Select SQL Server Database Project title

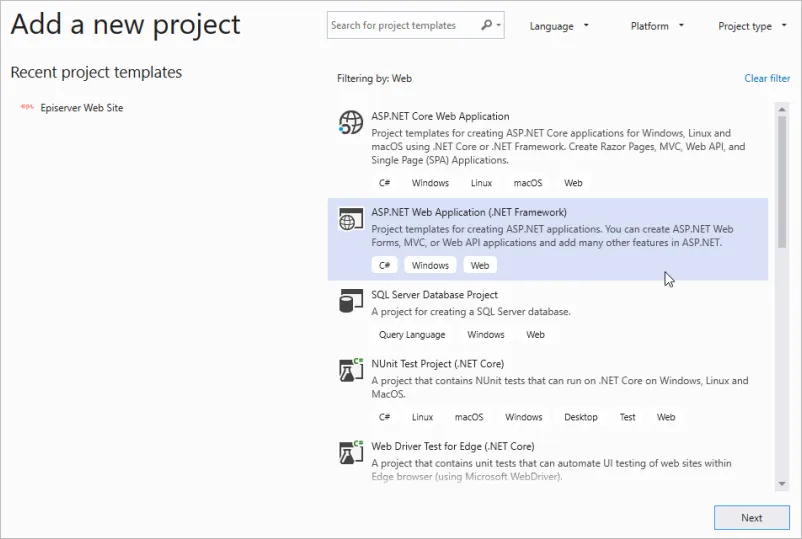[434, 295]
